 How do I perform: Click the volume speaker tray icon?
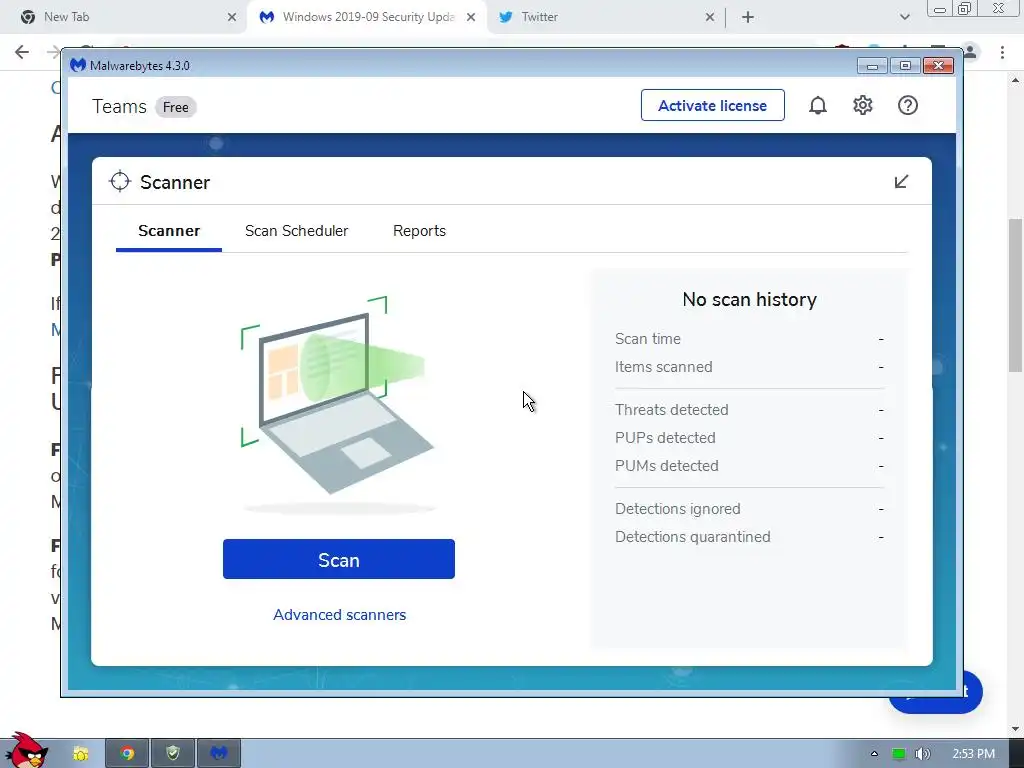922,754
